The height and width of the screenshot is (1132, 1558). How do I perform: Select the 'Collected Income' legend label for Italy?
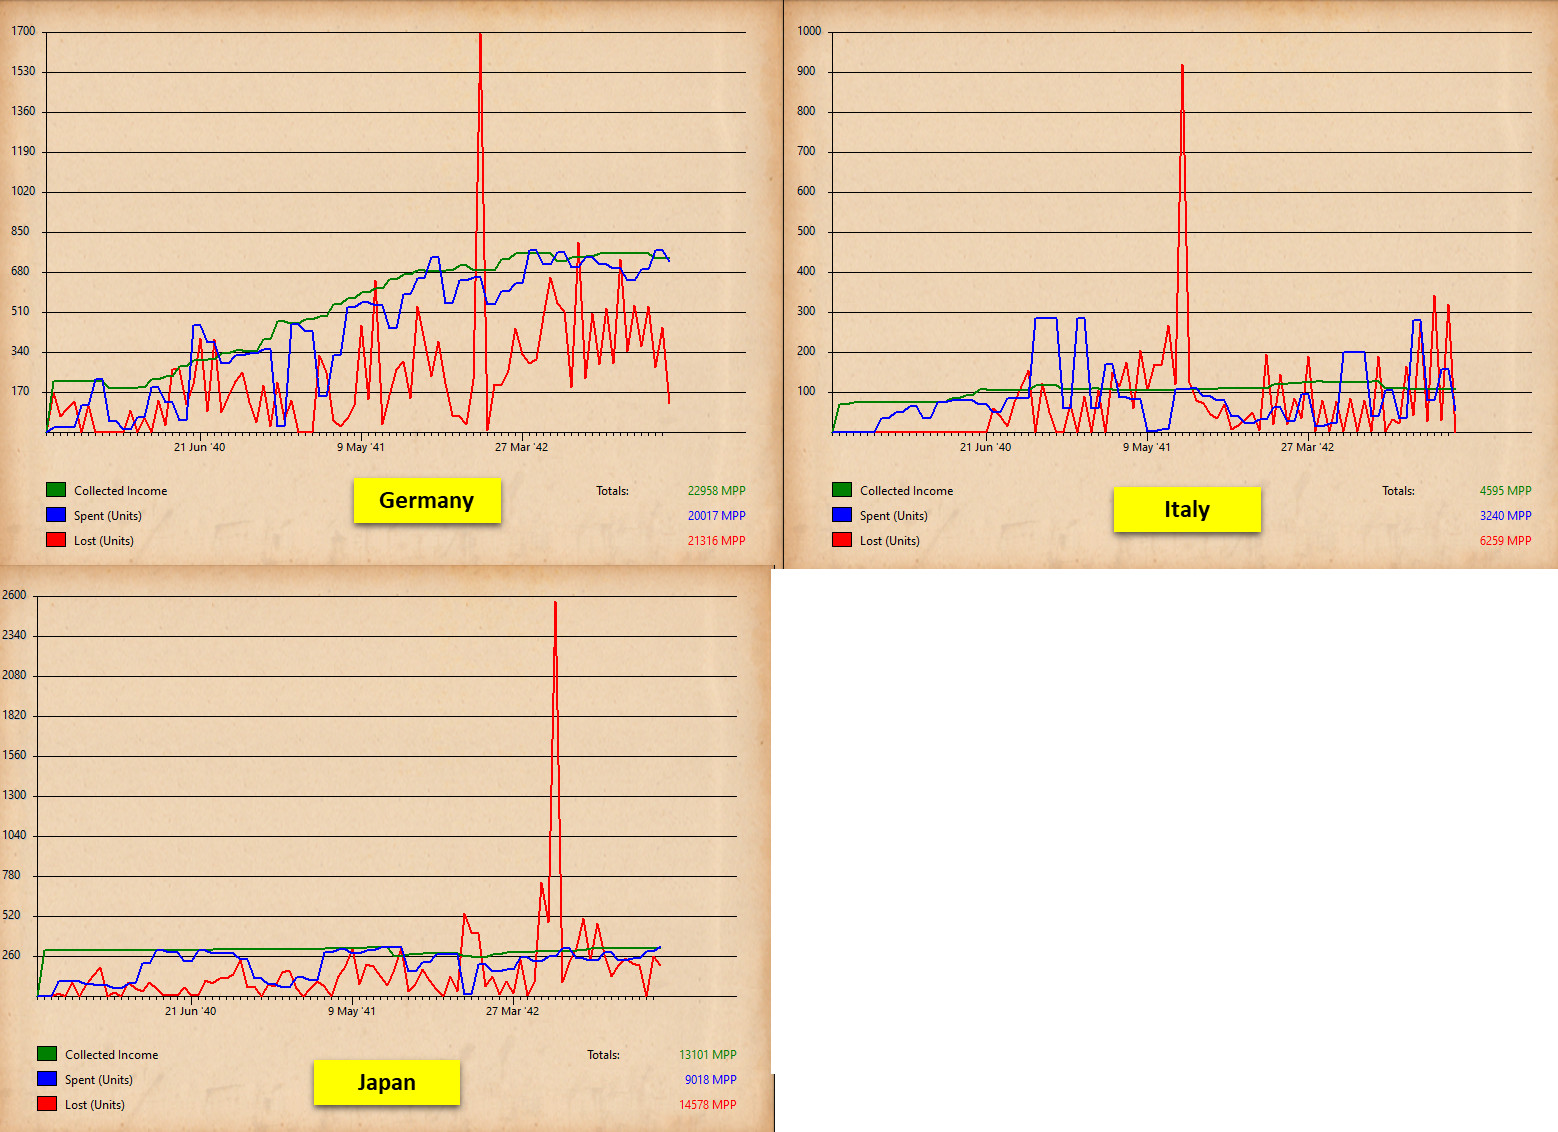pos(907,491)
